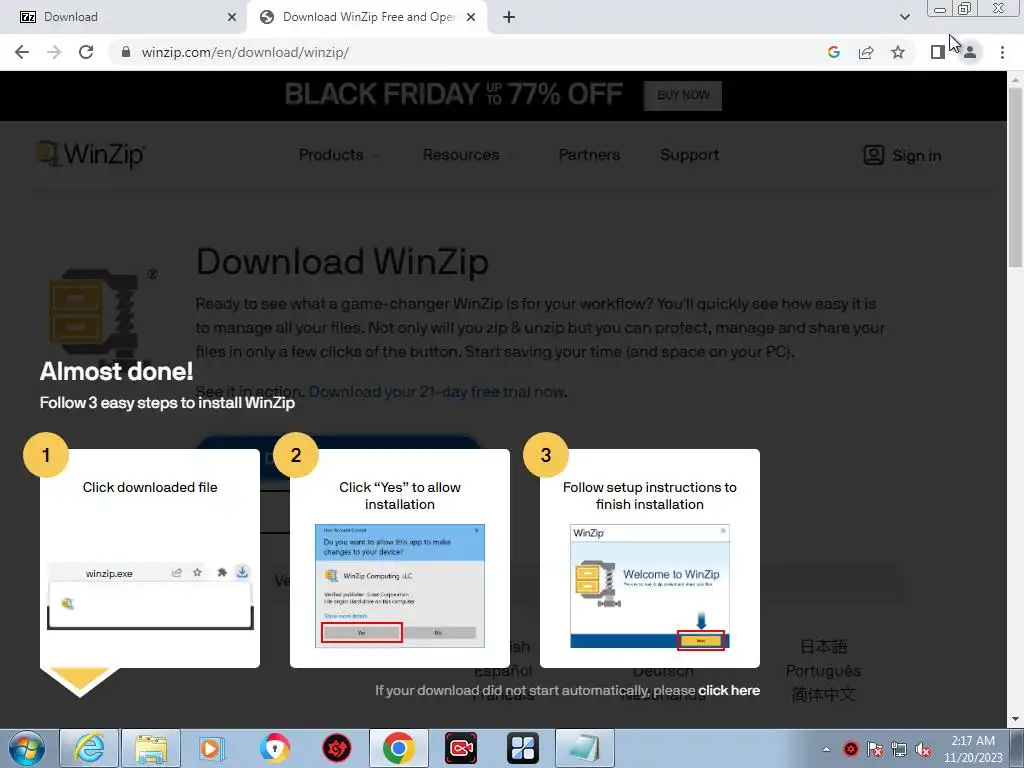Open the Windows Start menu

click(27, 748)
